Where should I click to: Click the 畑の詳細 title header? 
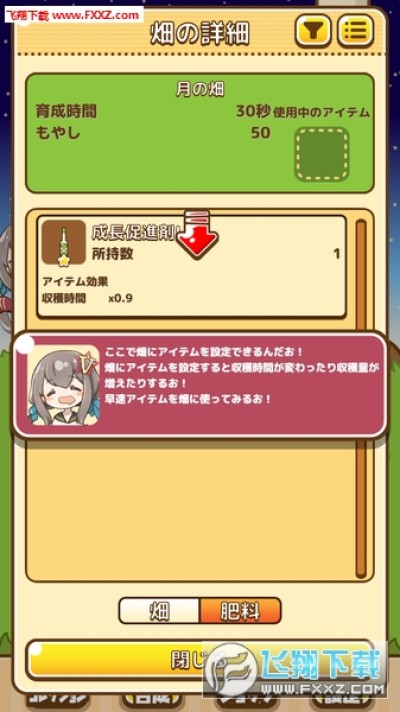tap(200, 32)
